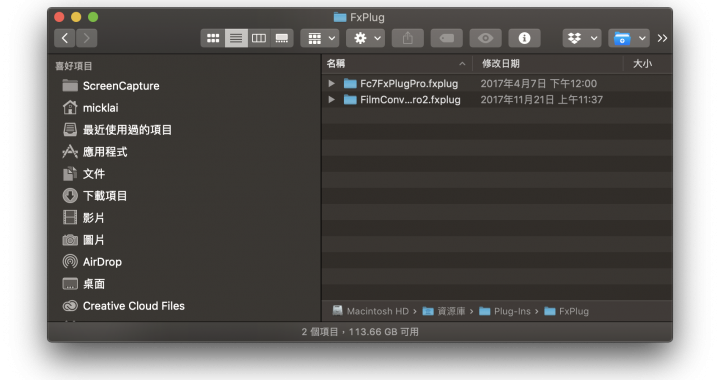
Task: Click the status text 2 個項目，113.66 GB 可用
Action: click(x=360, y=332)
